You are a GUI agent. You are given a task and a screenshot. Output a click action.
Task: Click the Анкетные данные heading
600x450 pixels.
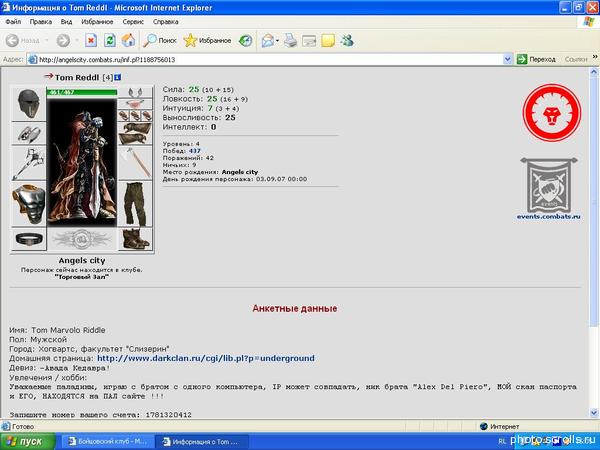(x=295, y=308)
